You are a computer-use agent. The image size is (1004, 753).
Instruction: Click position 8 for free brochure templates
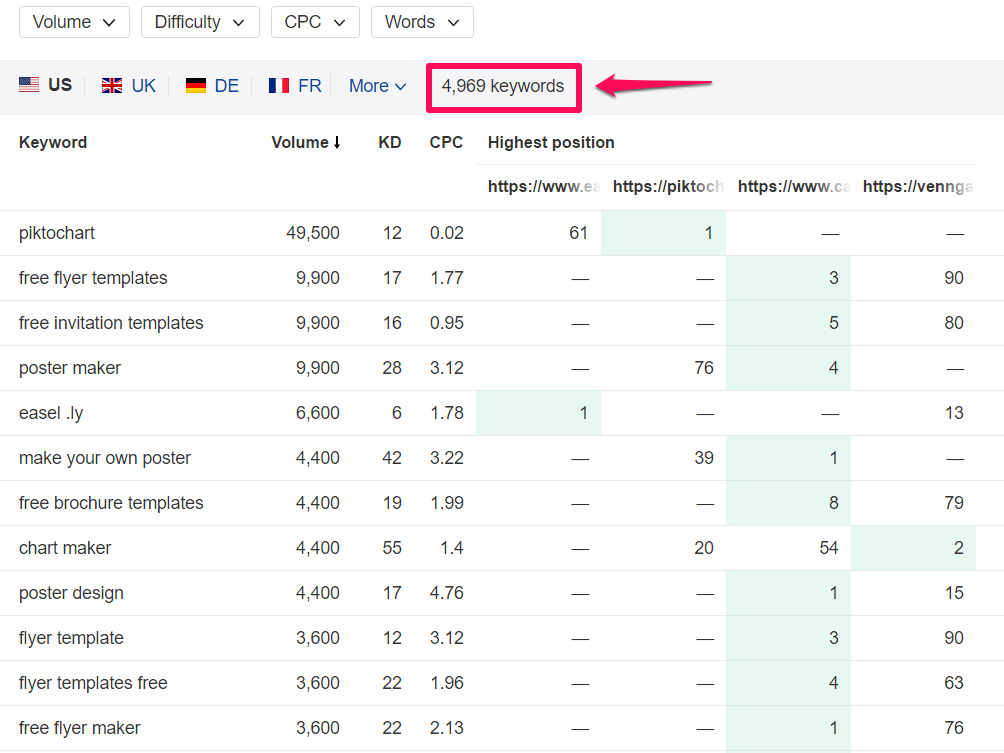834,503
